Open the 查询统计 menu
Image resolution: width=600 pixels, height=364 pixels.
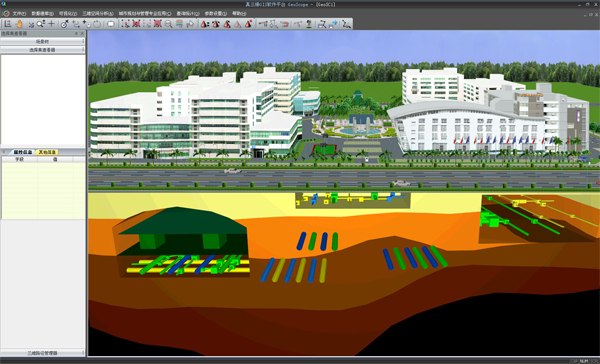pyautogui.click(x=188, y=13)
